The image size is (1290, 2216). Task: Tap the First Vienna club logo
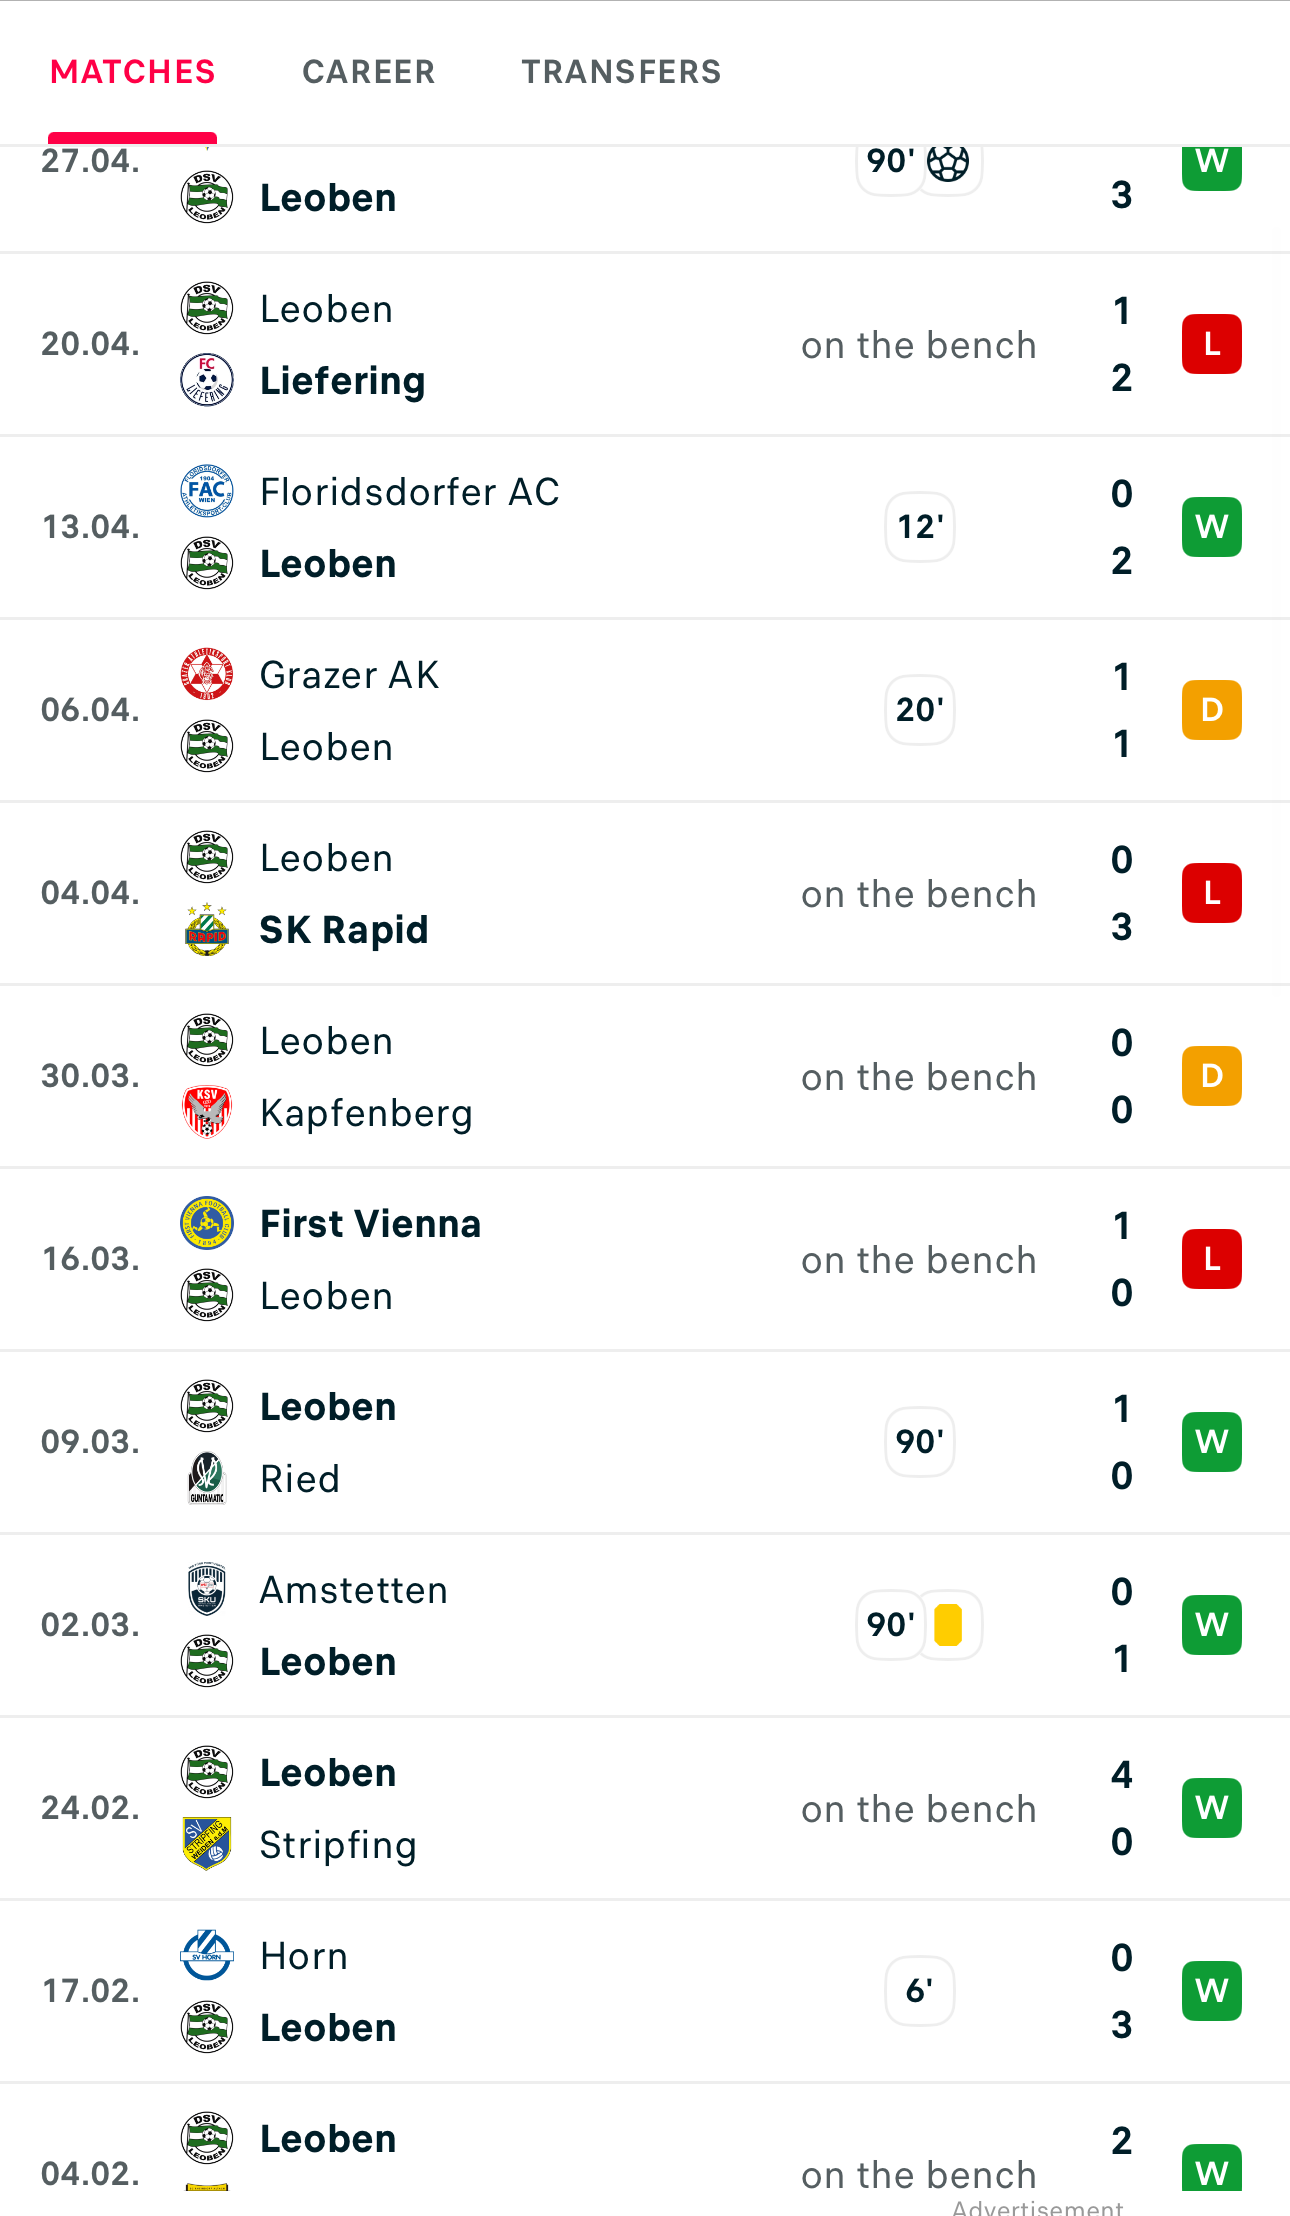pos(207,1223)
